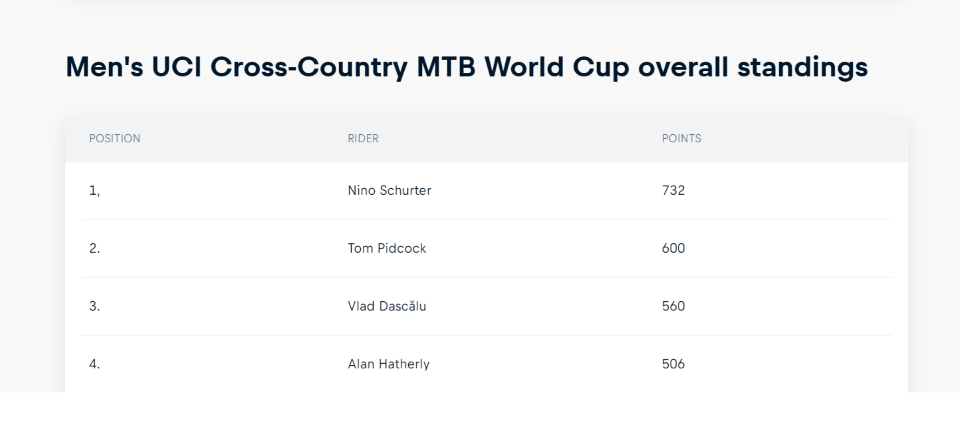Click position number 2 in table
Viewport: 960px width, 431px height.
(x=94, y=248)
